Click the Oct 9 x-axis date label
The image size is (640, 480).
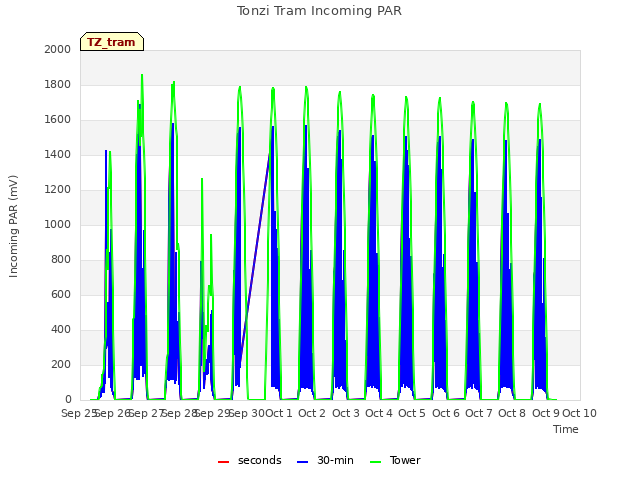[546, 413]
